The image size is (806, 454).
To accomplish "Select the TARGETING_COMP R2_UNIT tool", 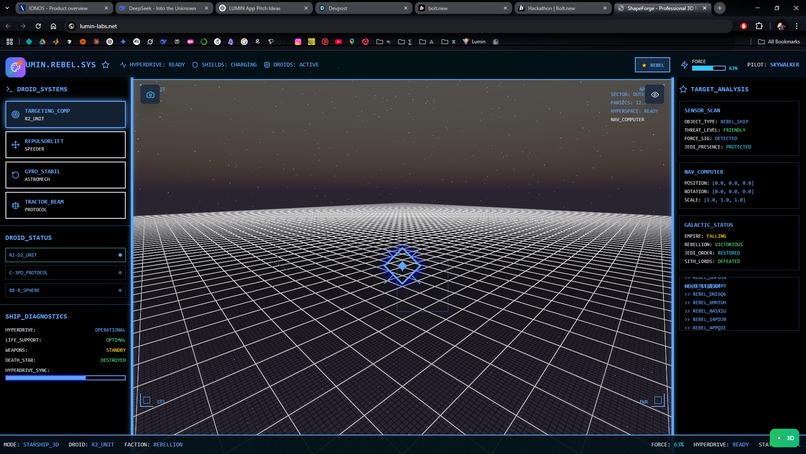I will [65, 114].
